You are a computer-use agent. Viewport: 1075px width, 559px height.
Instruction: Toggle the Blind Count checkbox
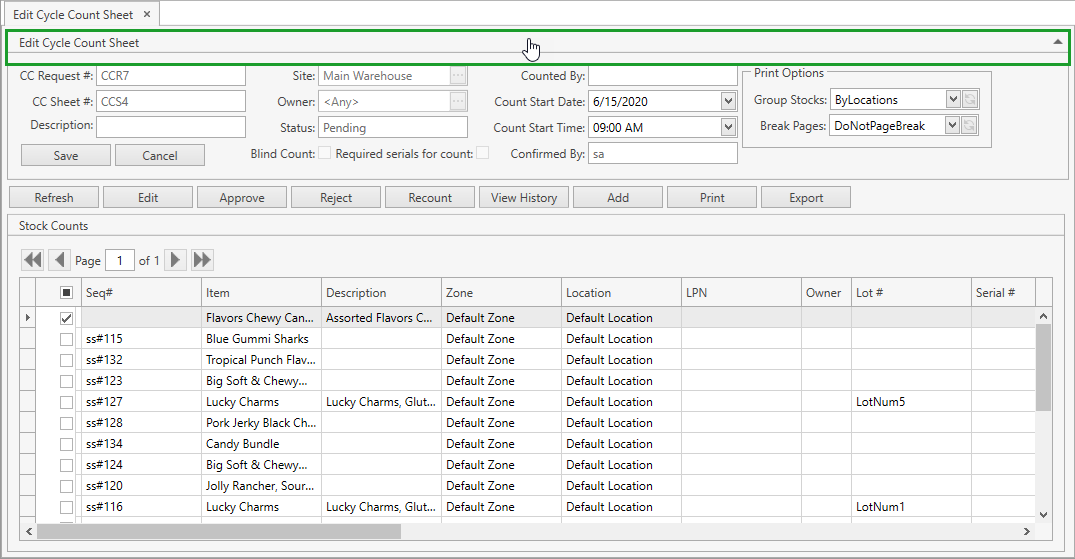click(x=324, y=153)
